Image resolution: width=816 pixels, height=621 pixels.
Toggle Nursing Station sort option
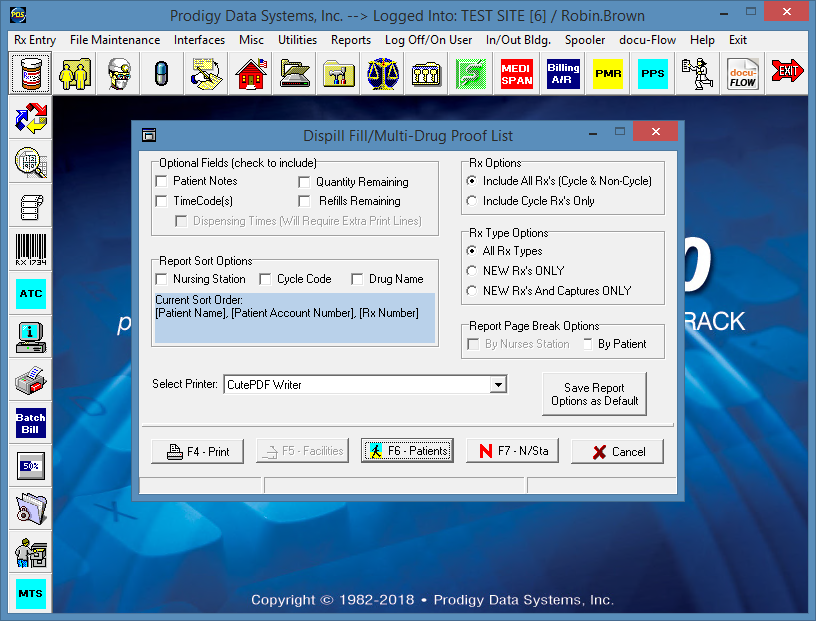click(x=162, y=279)
